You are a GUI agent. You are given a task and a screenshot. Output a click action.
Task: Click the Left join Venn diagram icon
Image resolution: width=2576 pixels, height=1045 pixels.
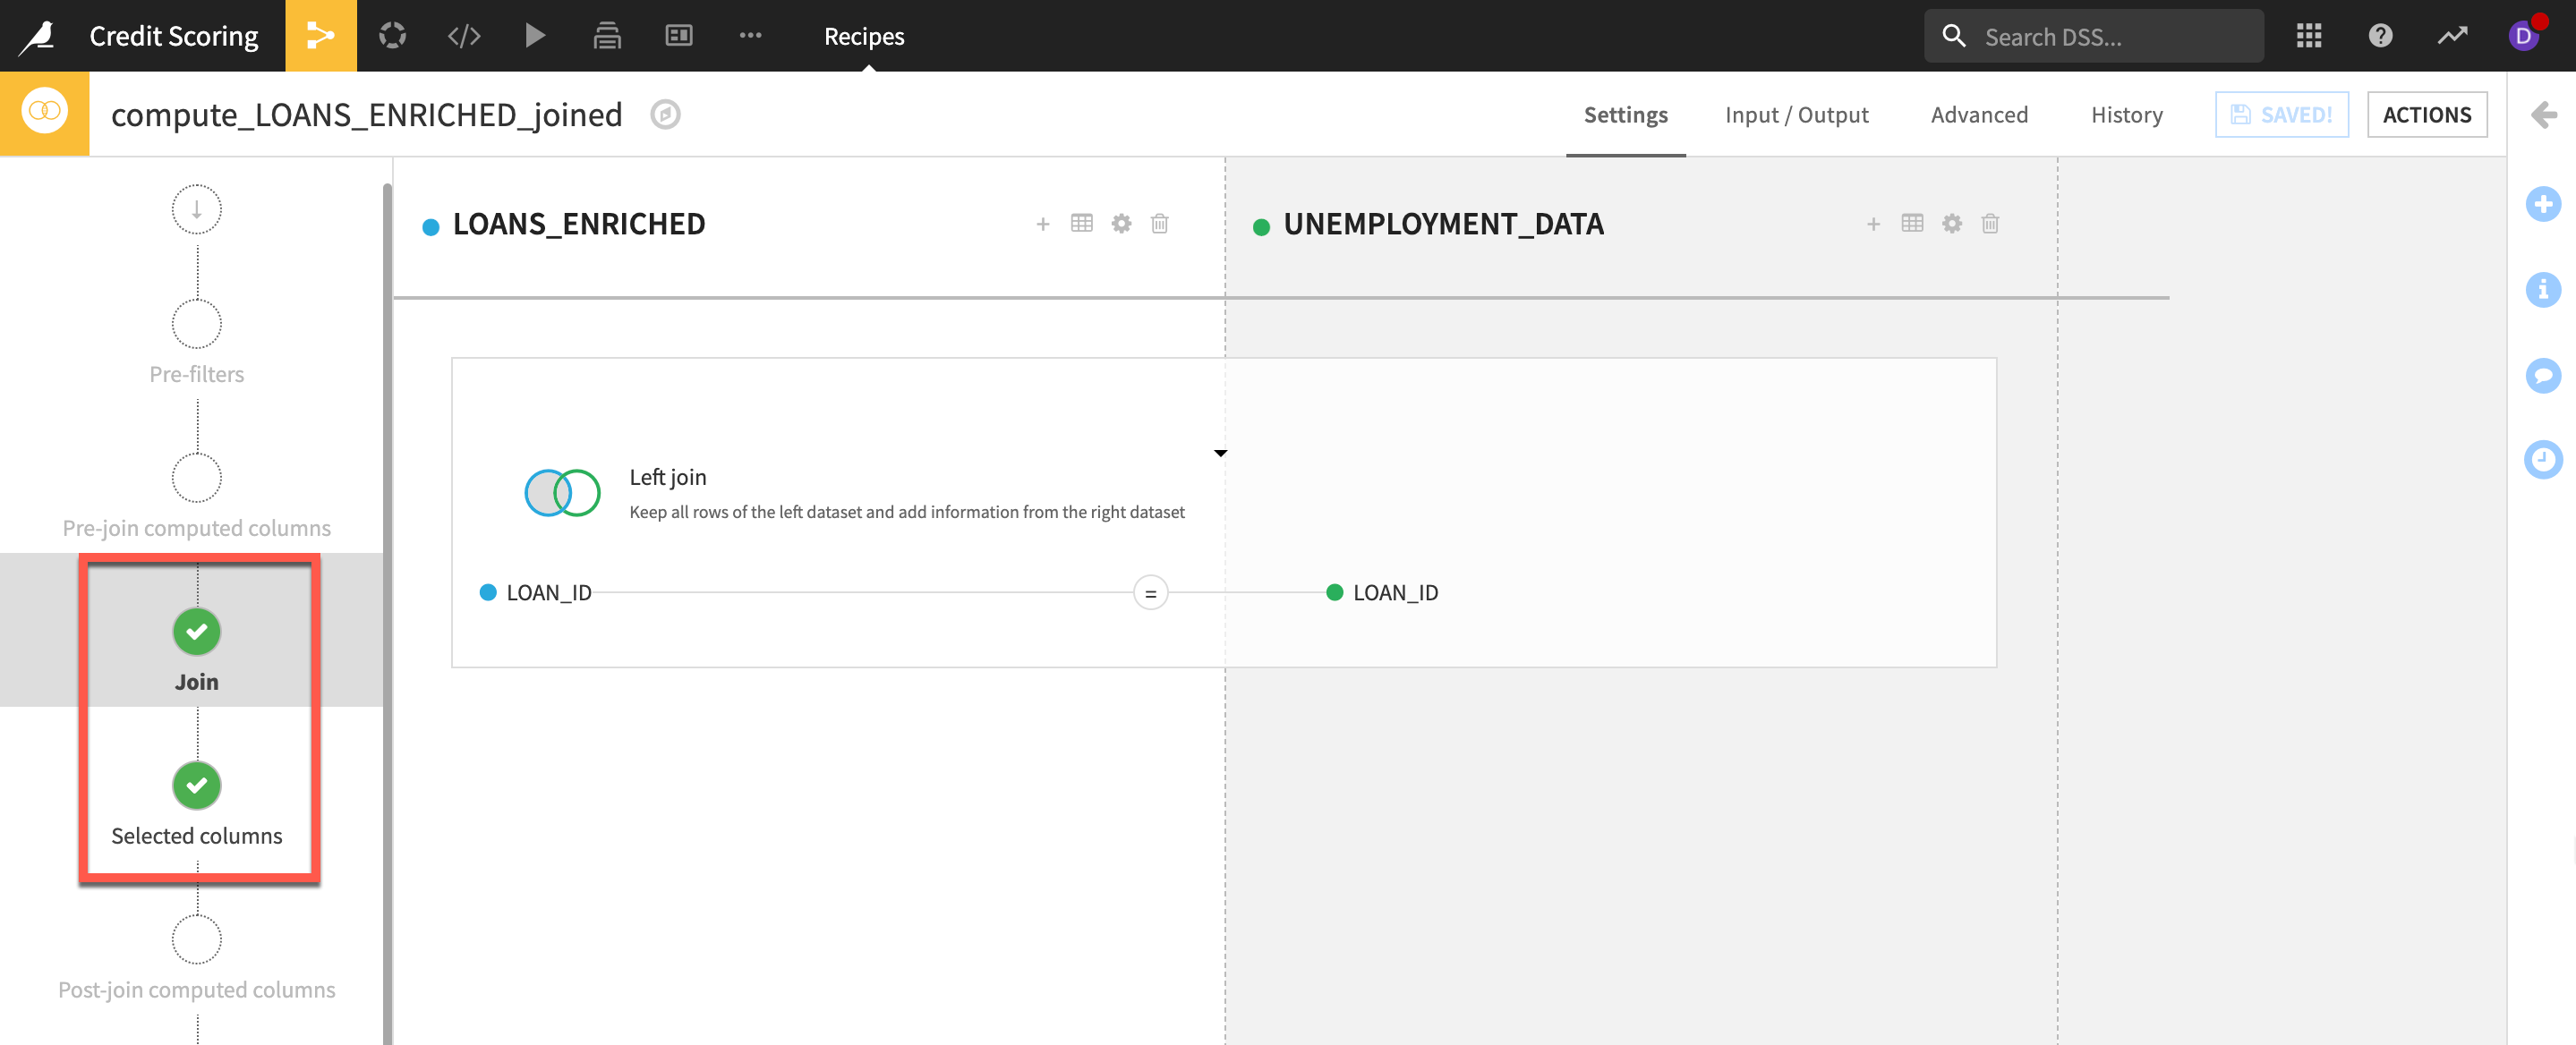click(562, 492)
